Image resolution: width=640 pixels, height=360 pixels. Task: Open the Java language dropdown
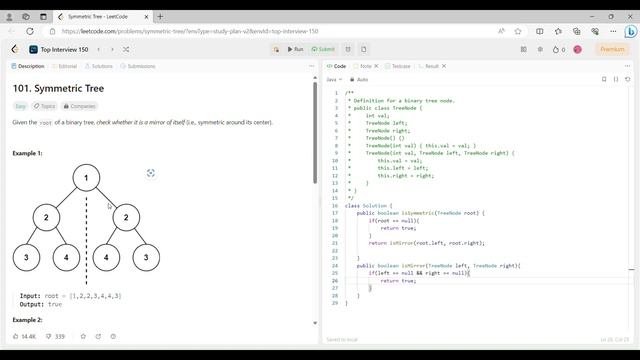coord(334,80)
